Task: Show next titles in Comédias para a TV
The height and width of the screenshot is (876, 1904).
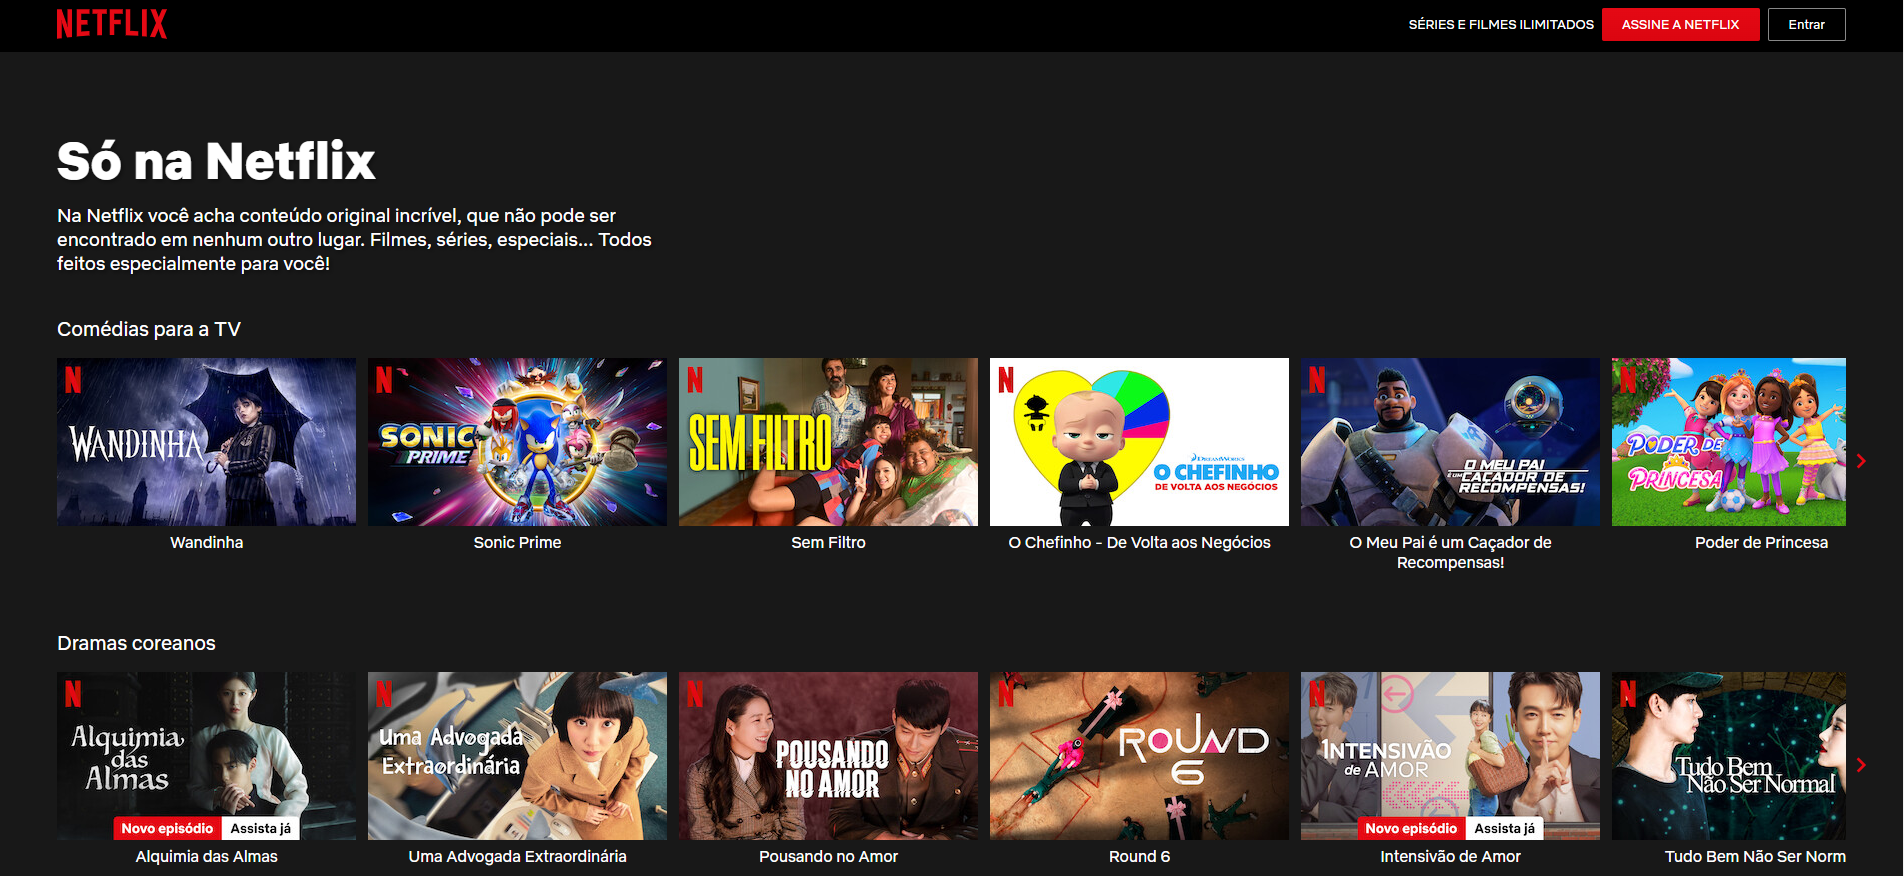Action: (x=1861, y=461)
